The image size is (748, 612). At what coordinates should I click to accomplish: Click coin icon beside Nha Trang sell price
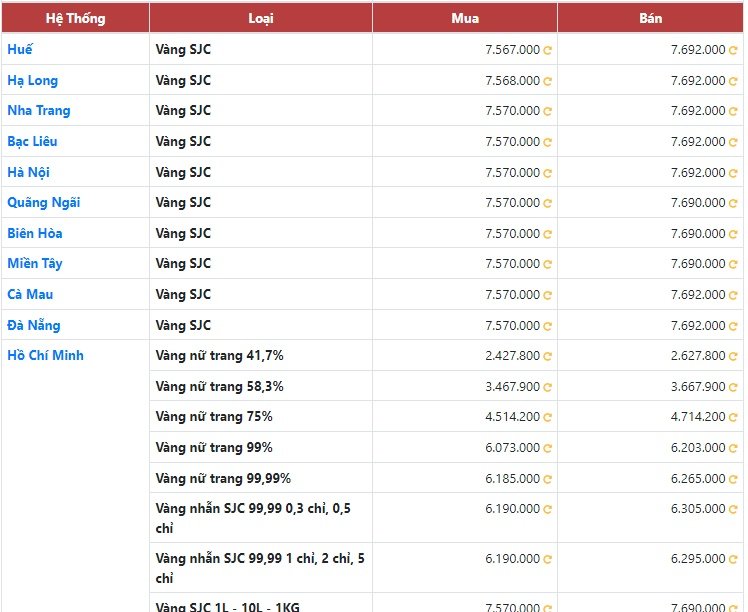(x=733, y=111)
